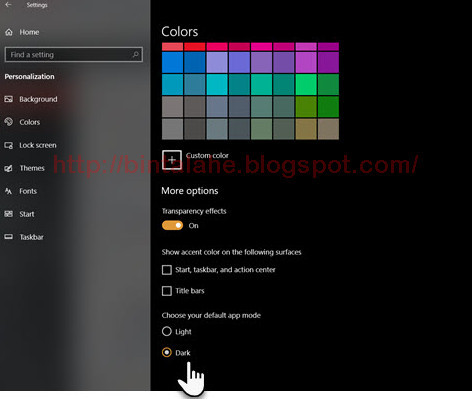Select the tan beige color swatch
The height and width of the screenshot is (399, 472).
328,129
